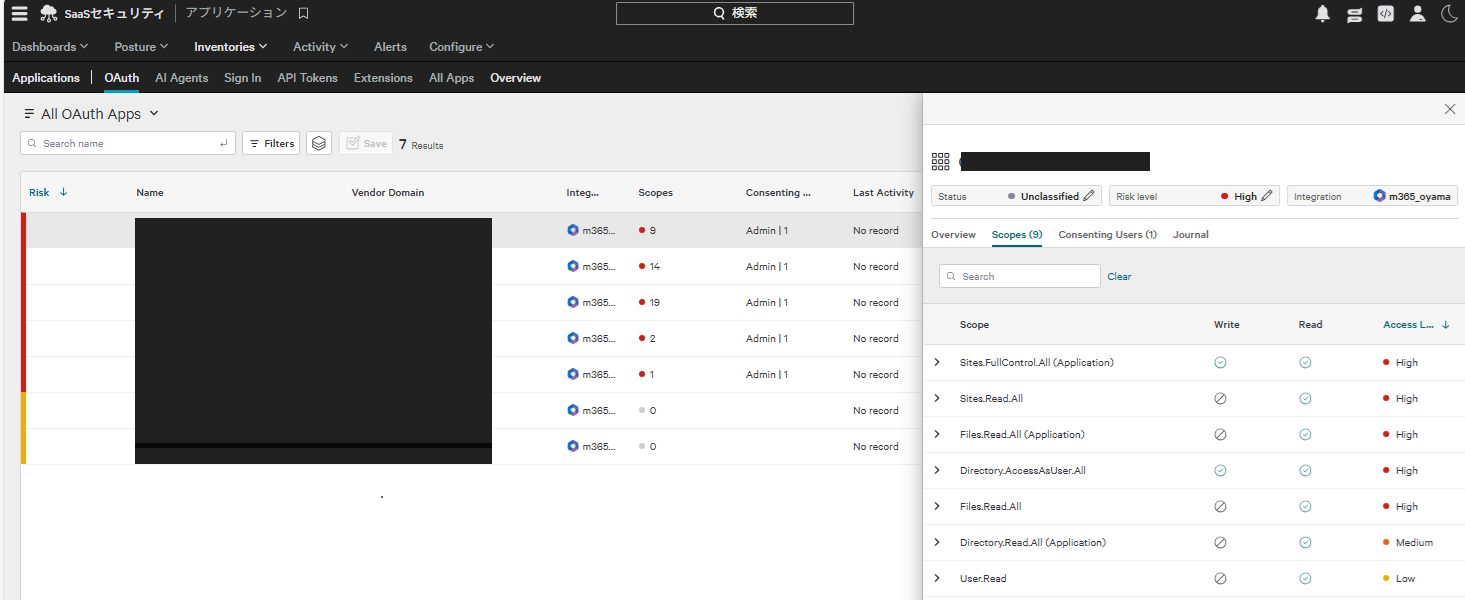
Task: Edit Risk level using pencil icon
Action: 1268,196
